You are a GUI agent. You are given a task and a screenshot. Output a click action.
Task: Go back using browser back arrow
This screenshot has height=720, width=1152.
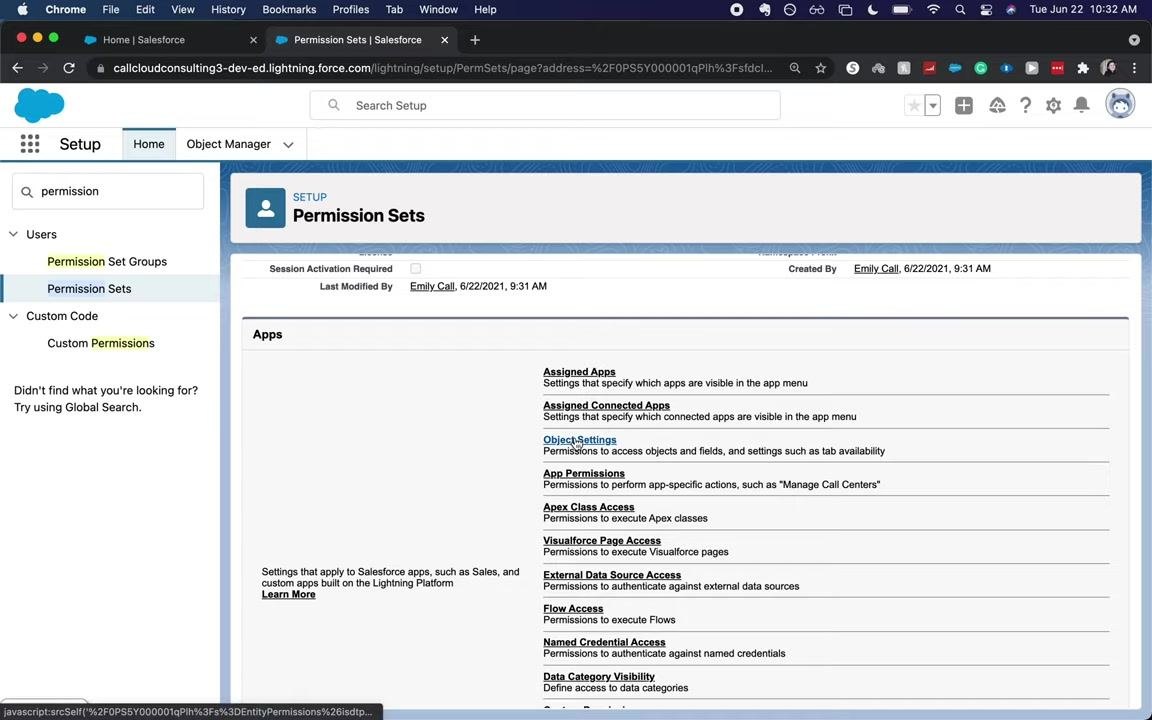18,68
